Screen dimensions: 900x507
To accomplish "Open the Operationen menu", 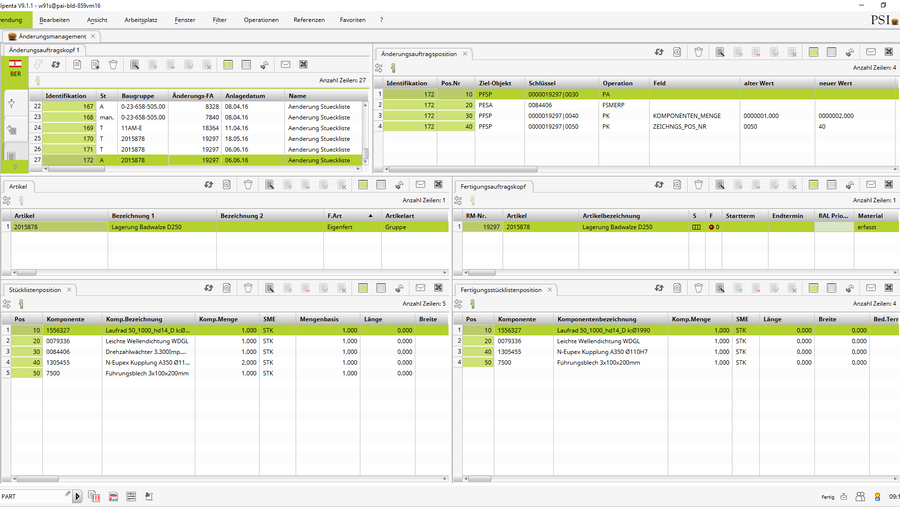I will pos(261,20).
